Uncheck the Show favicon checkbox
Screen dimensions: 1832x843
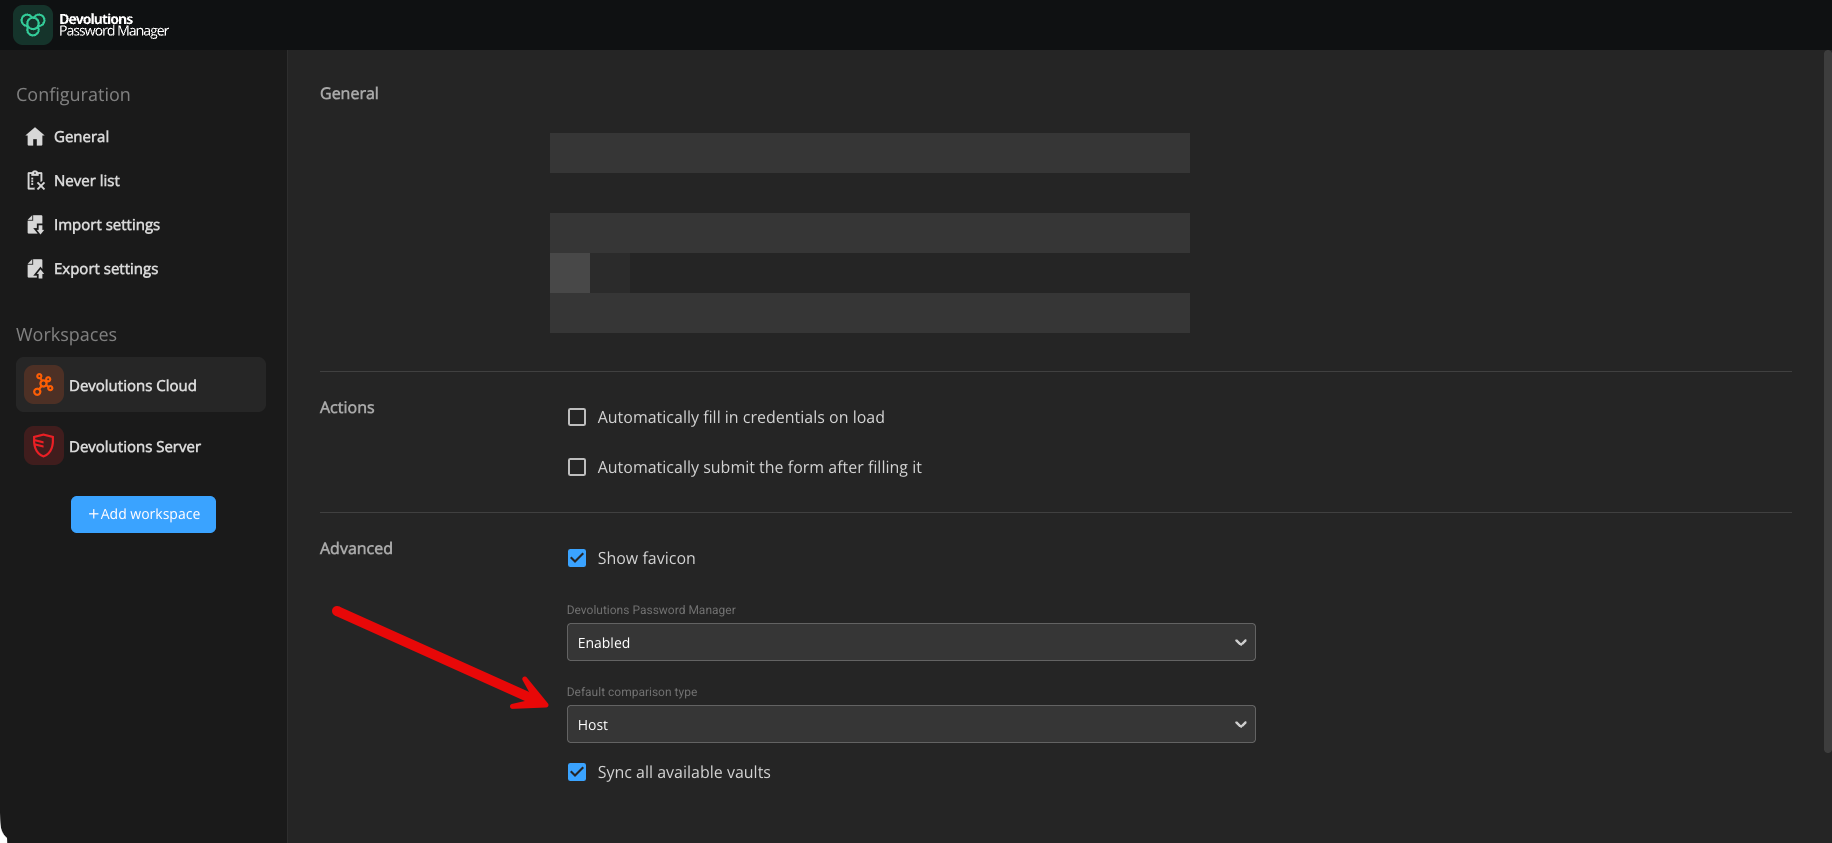click(577, 558)
